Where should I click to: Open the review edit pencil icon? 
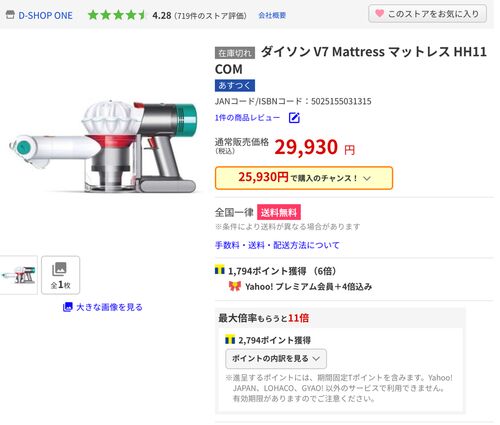pyautogui.click(x=294, y=118)
